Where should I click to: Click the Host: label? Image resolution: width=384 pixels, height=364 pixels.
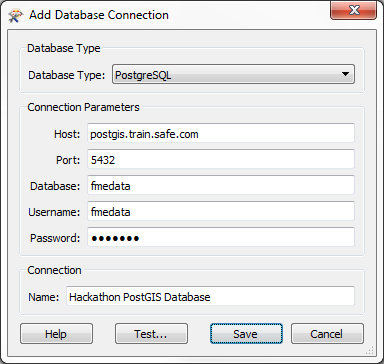point(67,134)
